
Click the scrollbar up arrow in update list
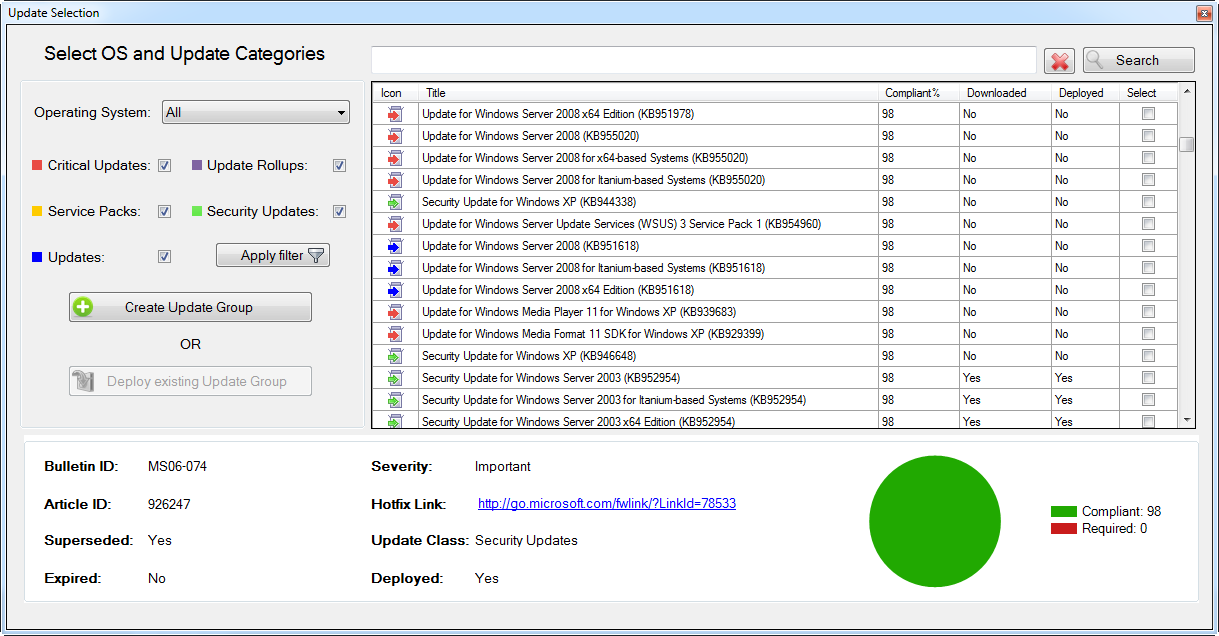pos(1187,92)
